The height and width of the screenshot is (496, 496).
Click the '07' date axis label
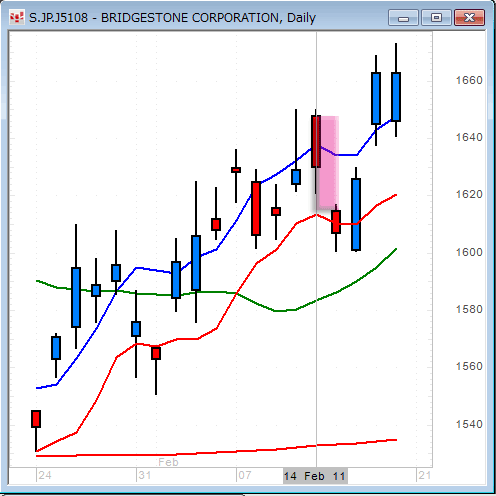245,475
